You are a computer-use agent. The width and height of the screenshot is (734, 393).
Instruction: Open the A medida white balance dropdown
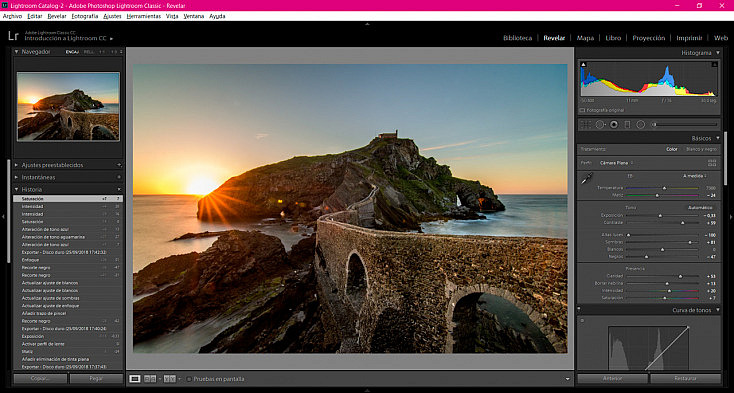[695, 176]
